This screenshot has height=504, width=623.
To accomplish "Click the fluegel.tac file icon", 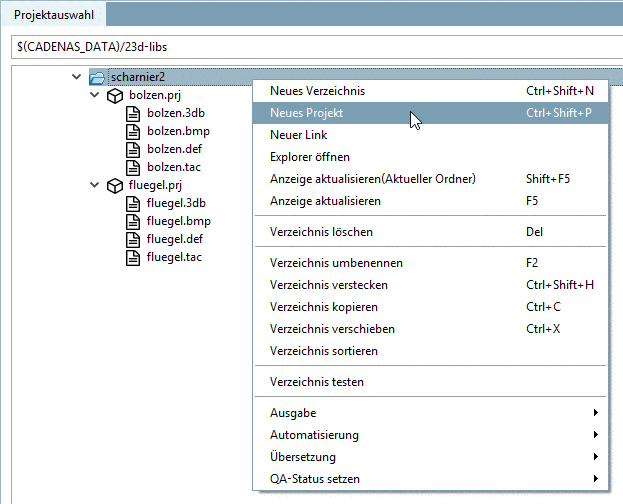I will tap(133, 258).
